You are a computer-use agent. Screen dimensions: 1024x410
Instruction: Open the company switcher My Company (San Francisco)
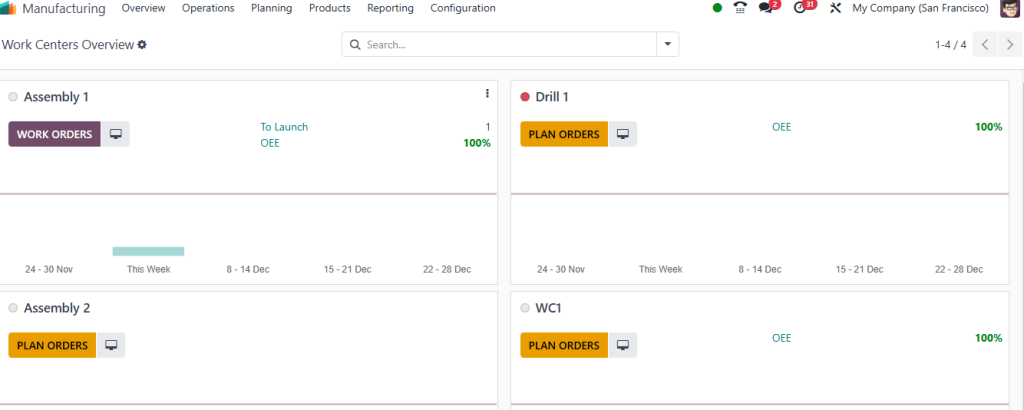coord(920,8)
